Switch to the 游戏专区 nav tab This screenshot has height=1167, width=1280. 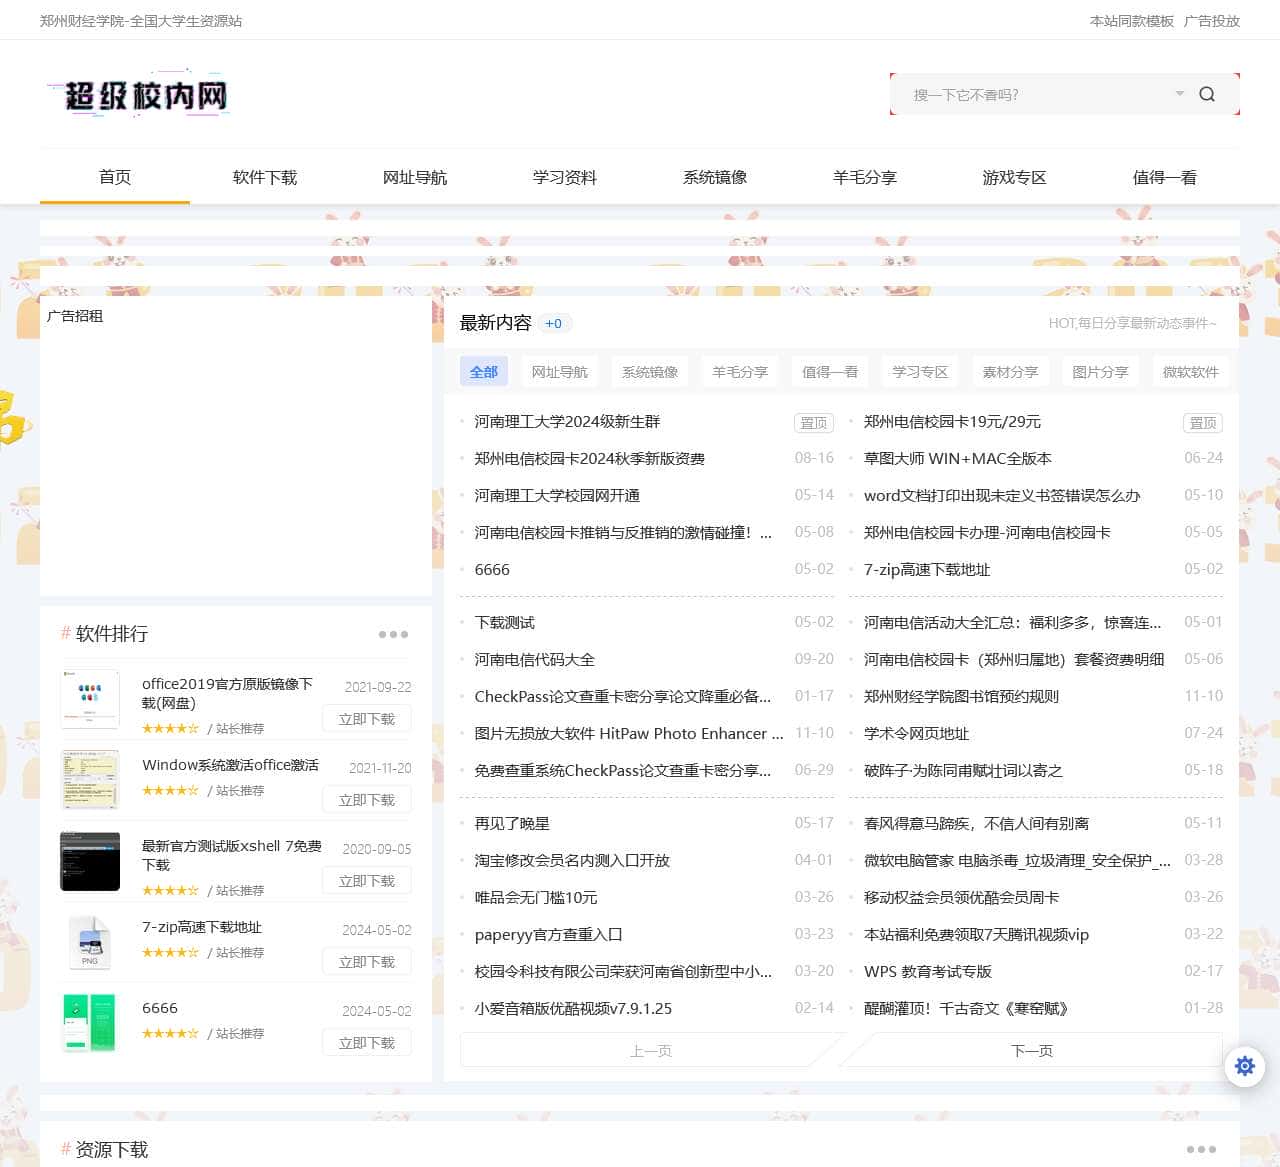click(x=1014, y=177)
